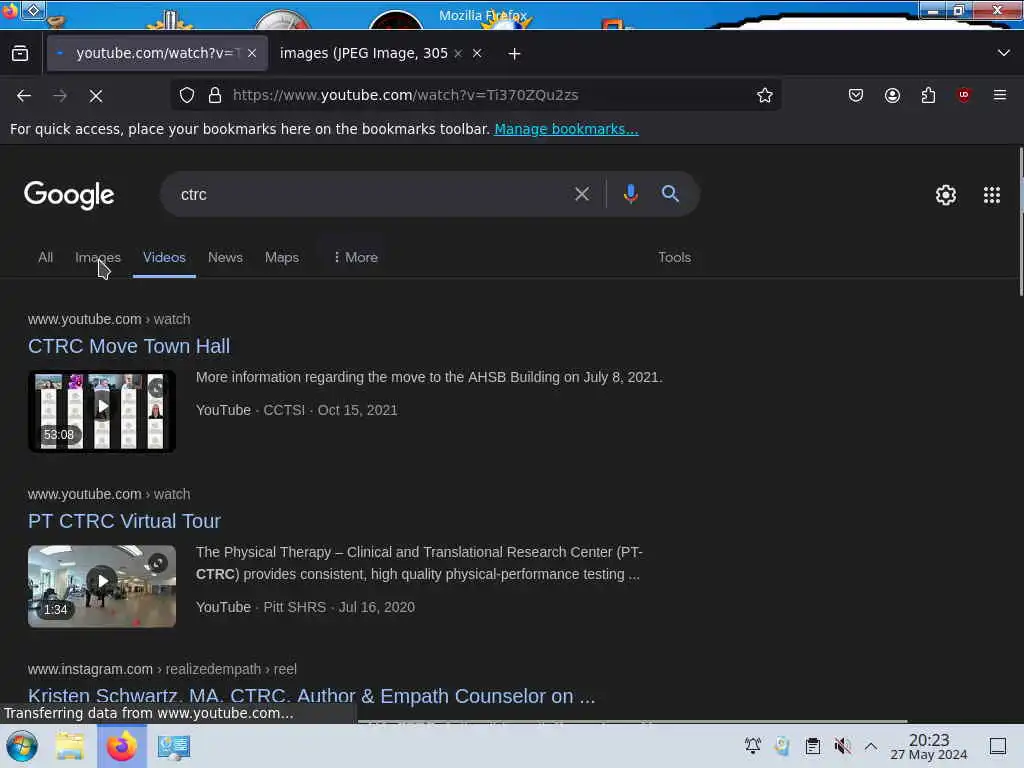
Task: Submit search with magnifier icon
Action: click(x=670, y=194)
